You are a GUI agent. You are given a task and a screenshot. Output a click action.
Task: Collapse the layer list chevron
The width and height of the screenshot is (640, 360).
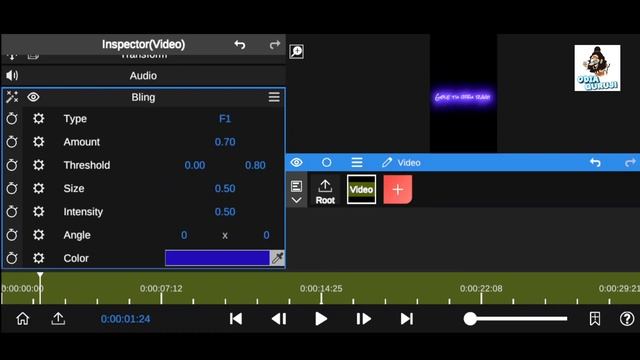tap(296, 200)
